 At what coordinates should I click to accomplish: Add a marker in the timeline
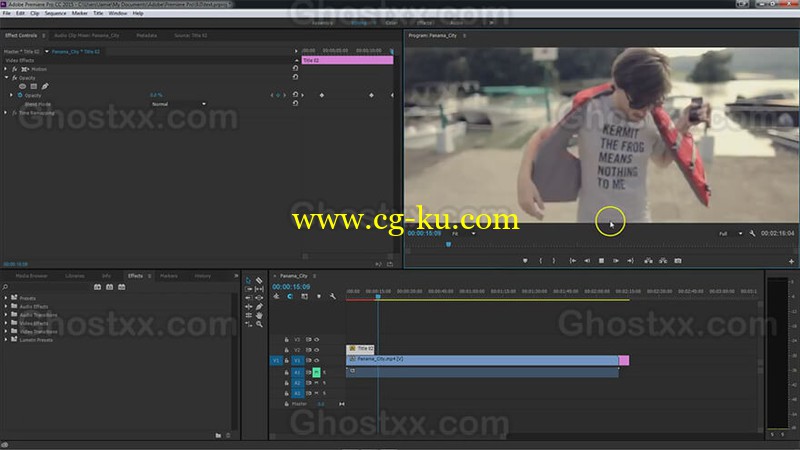(x=319, y=296)
